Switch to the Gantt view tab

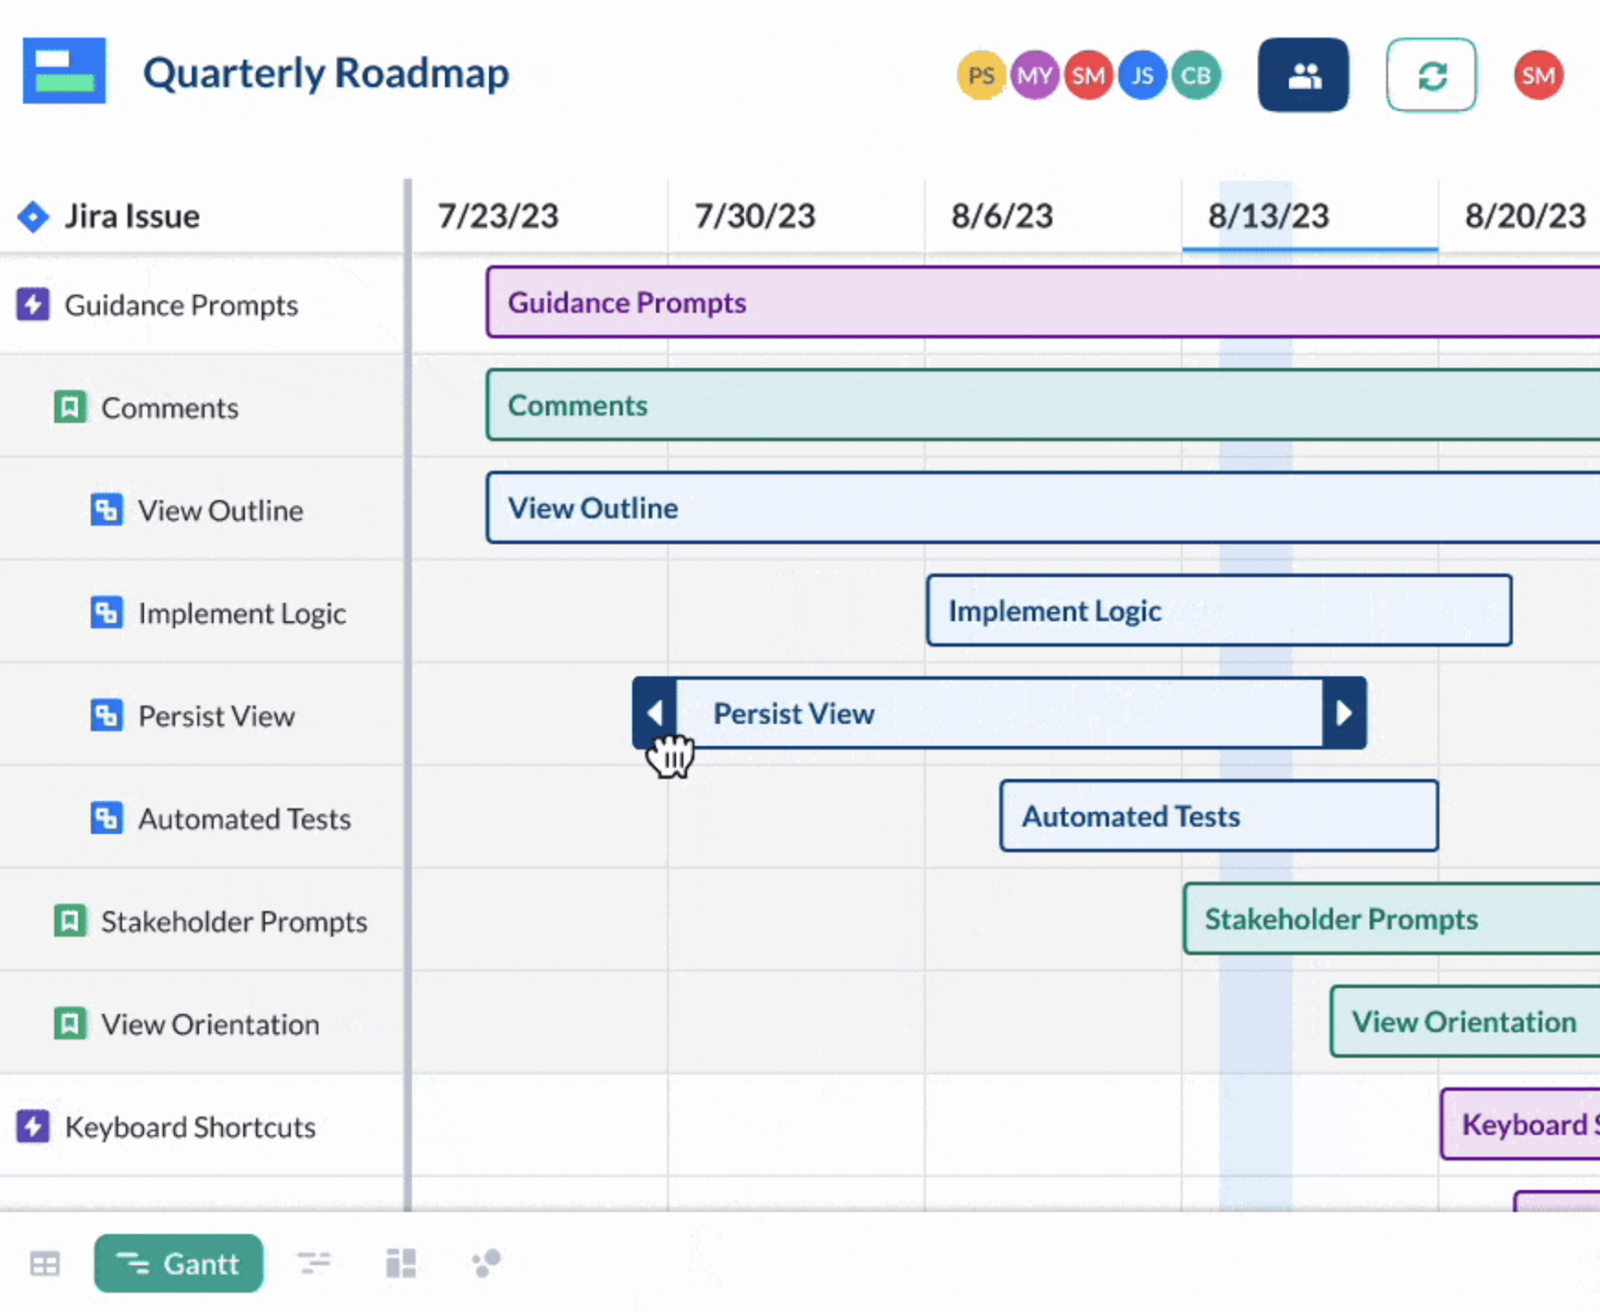(x=178, y=1263)
